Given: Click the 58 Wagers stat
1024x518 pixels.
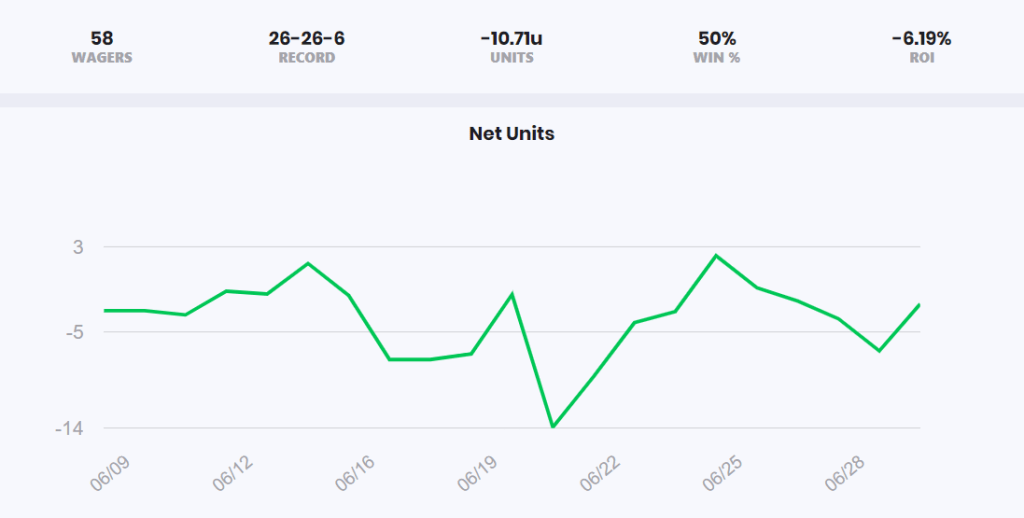Looking at the screenshot, I should (102, 47).
